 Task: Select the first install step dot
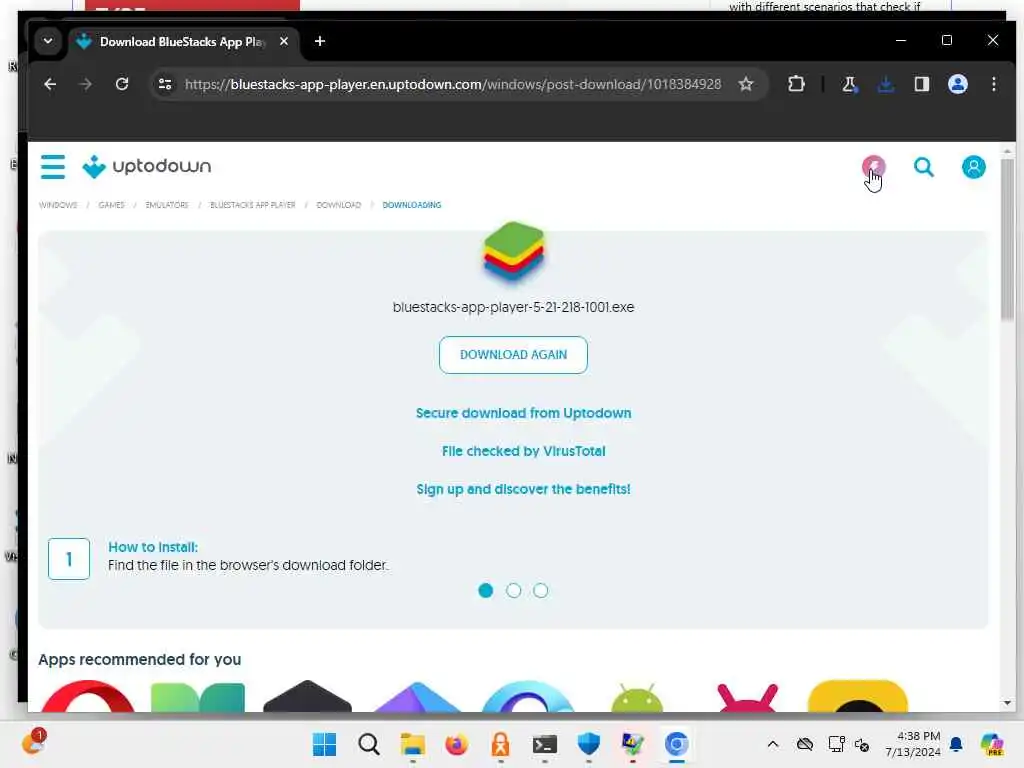click(485, 590)
